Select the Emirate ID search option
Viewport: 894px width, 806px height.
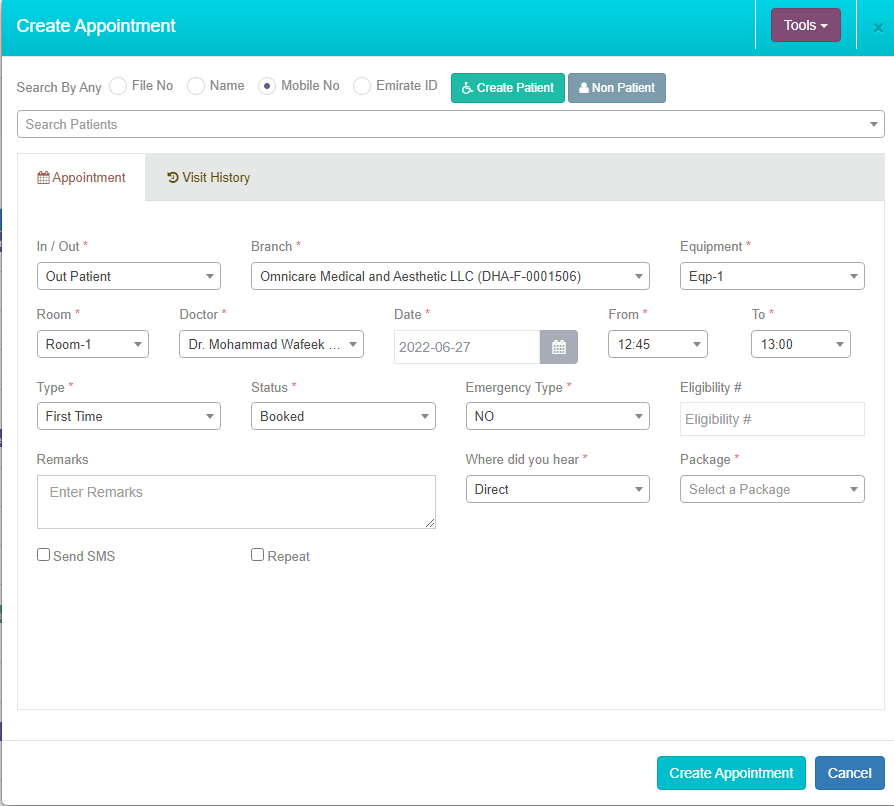click(x=361, y=86)
